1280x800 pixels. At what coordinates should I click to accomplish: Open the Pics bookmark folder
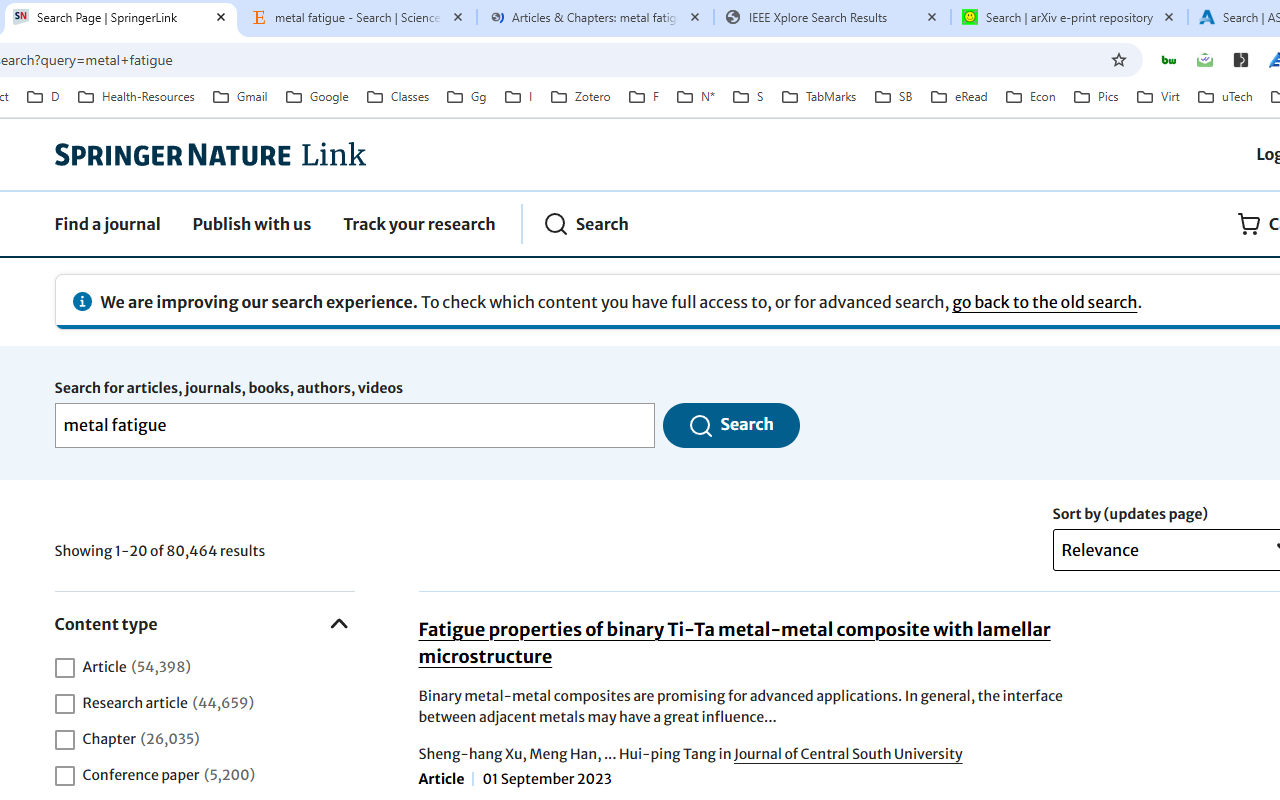(x=1096, y=97)
